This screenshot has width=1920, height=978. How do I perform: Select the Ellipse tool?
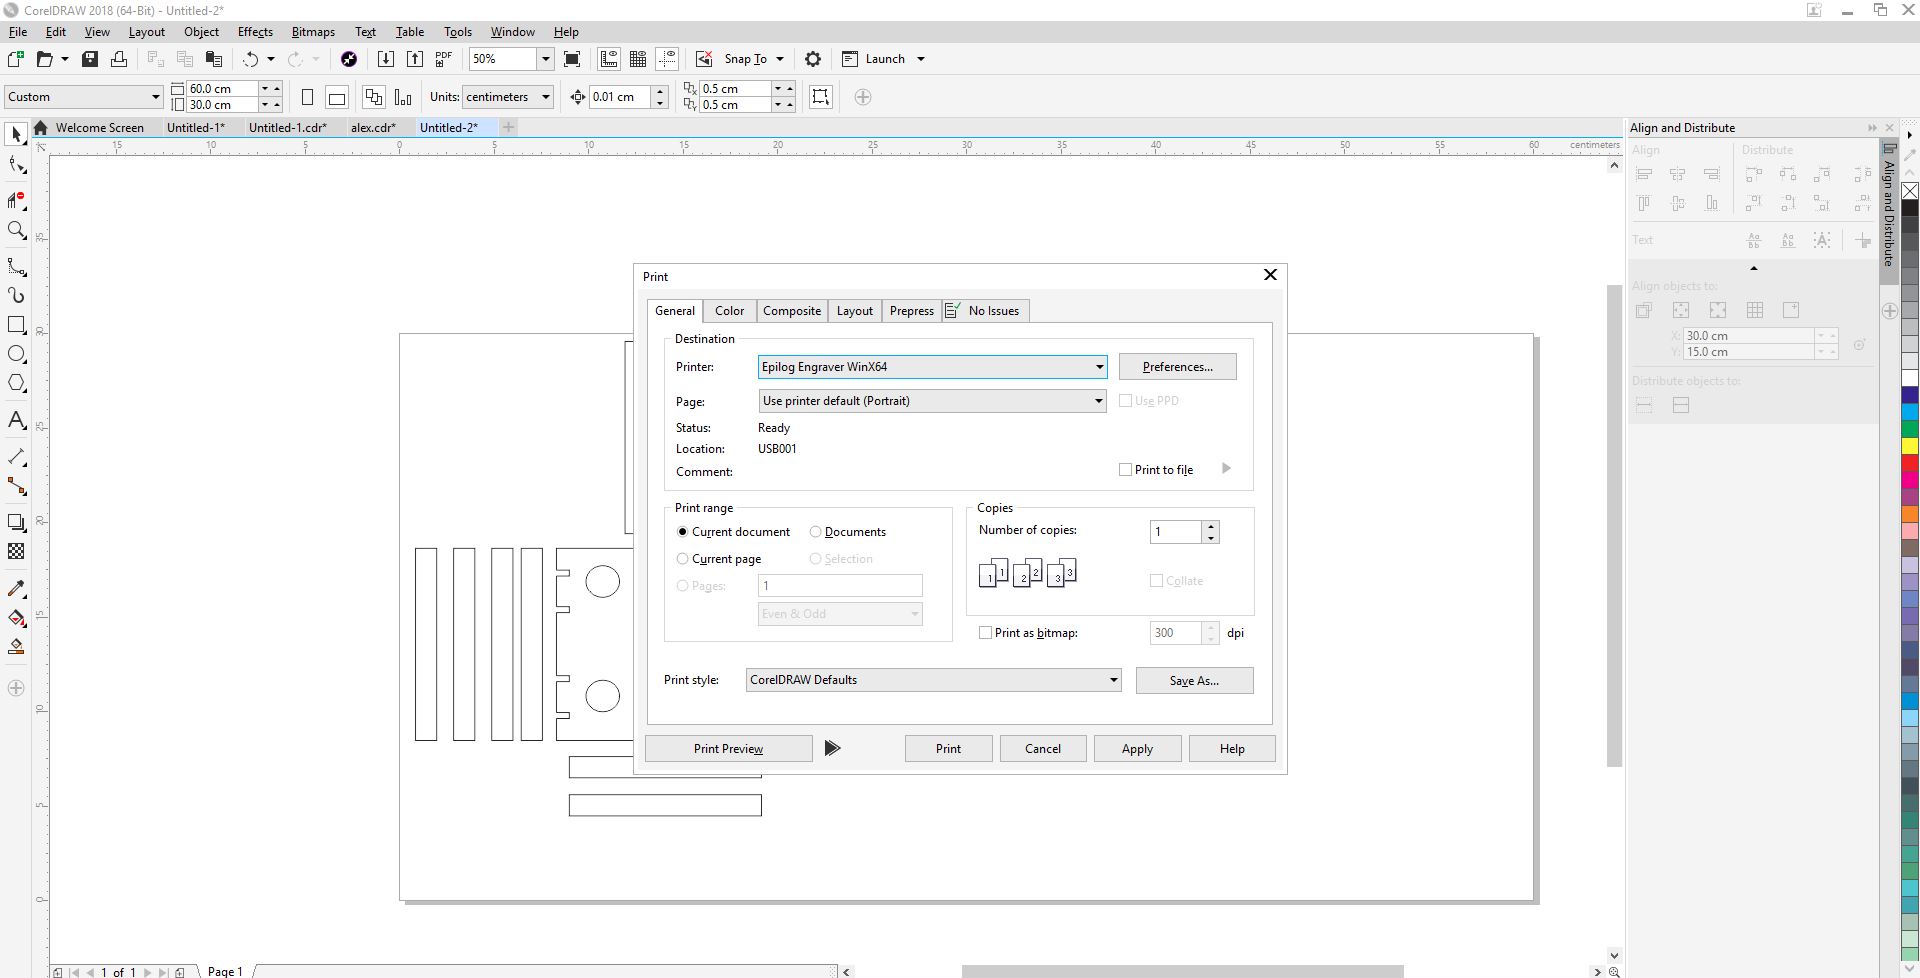(16, 354)
